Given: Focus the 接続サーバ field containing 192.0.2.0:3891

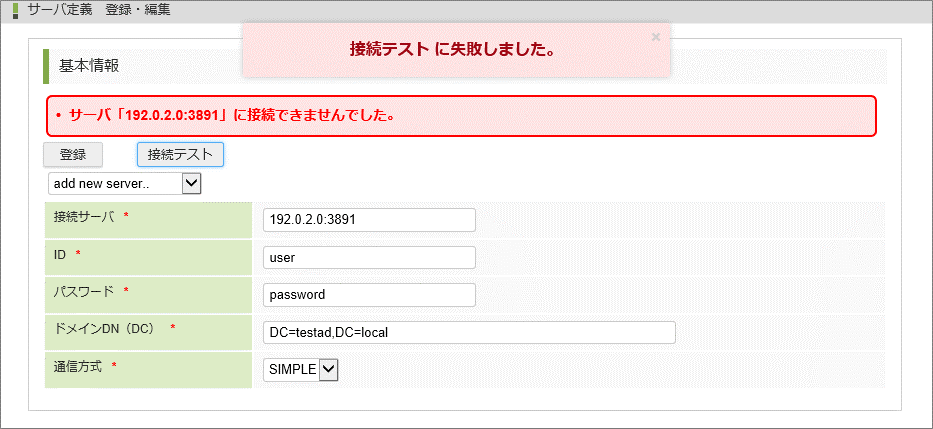Looking at the screenshot, I should pos(369,220).
